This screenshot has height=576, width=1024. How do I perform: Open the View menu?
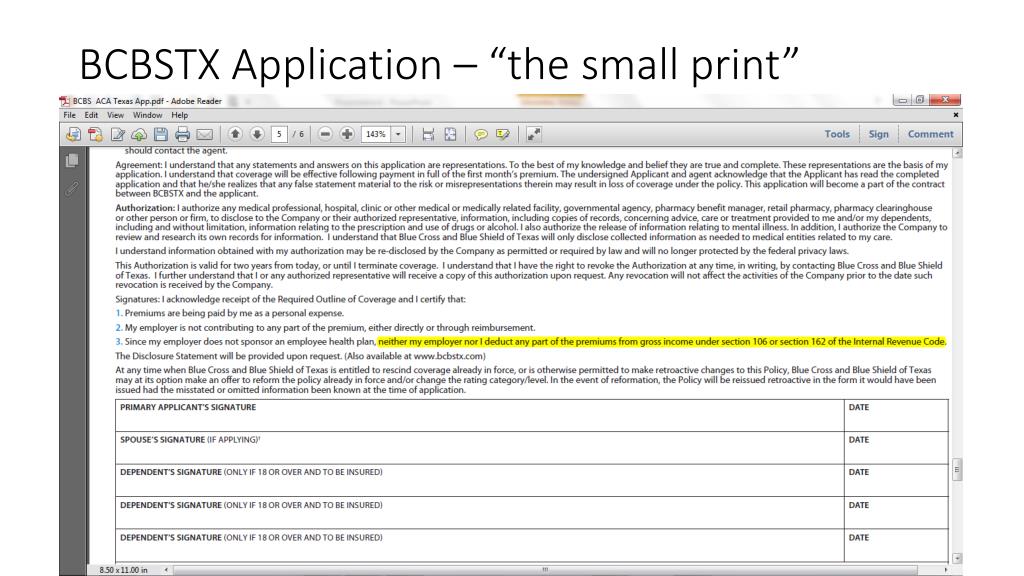click(x=115, y=115)
